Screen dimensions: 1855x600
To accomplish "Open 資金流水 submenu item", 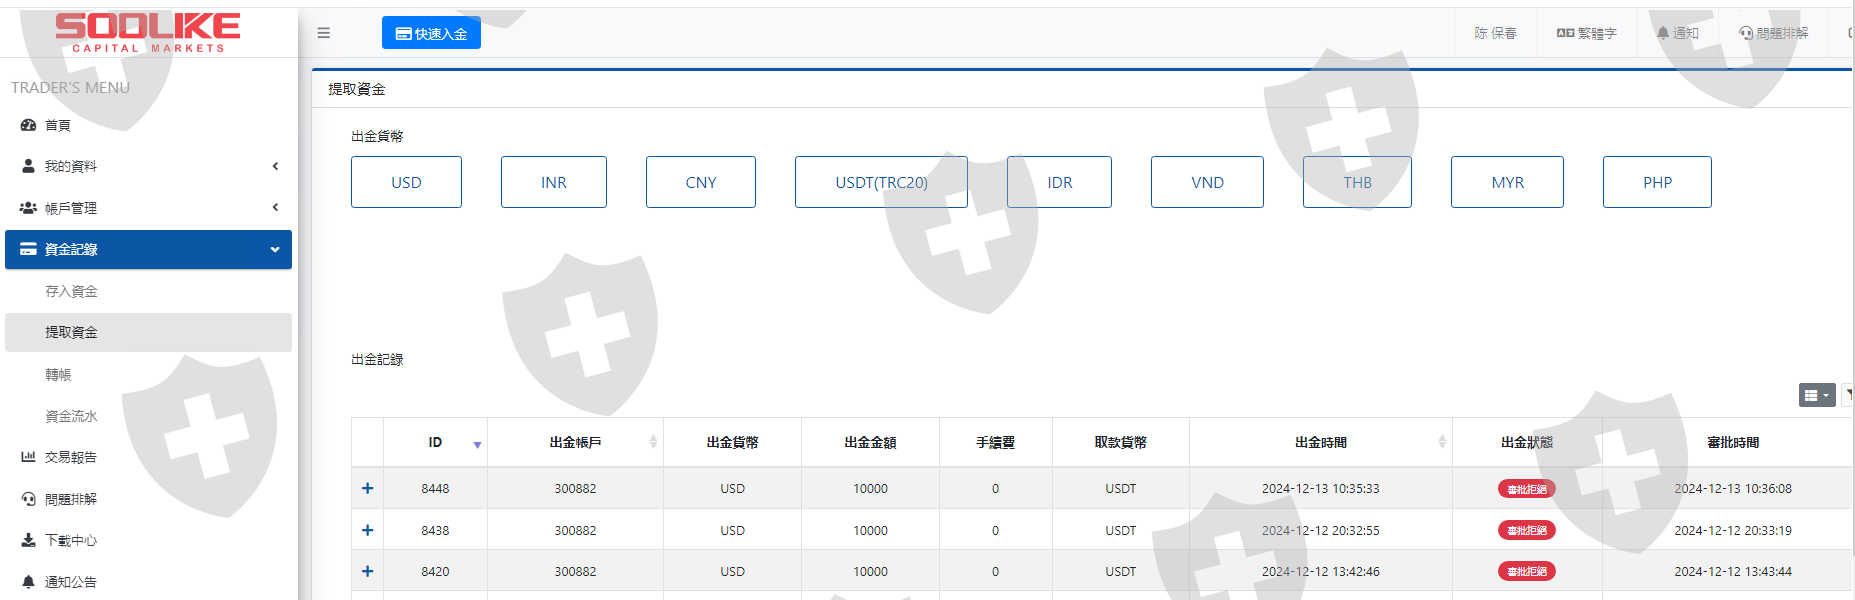I will pos(71,416).
